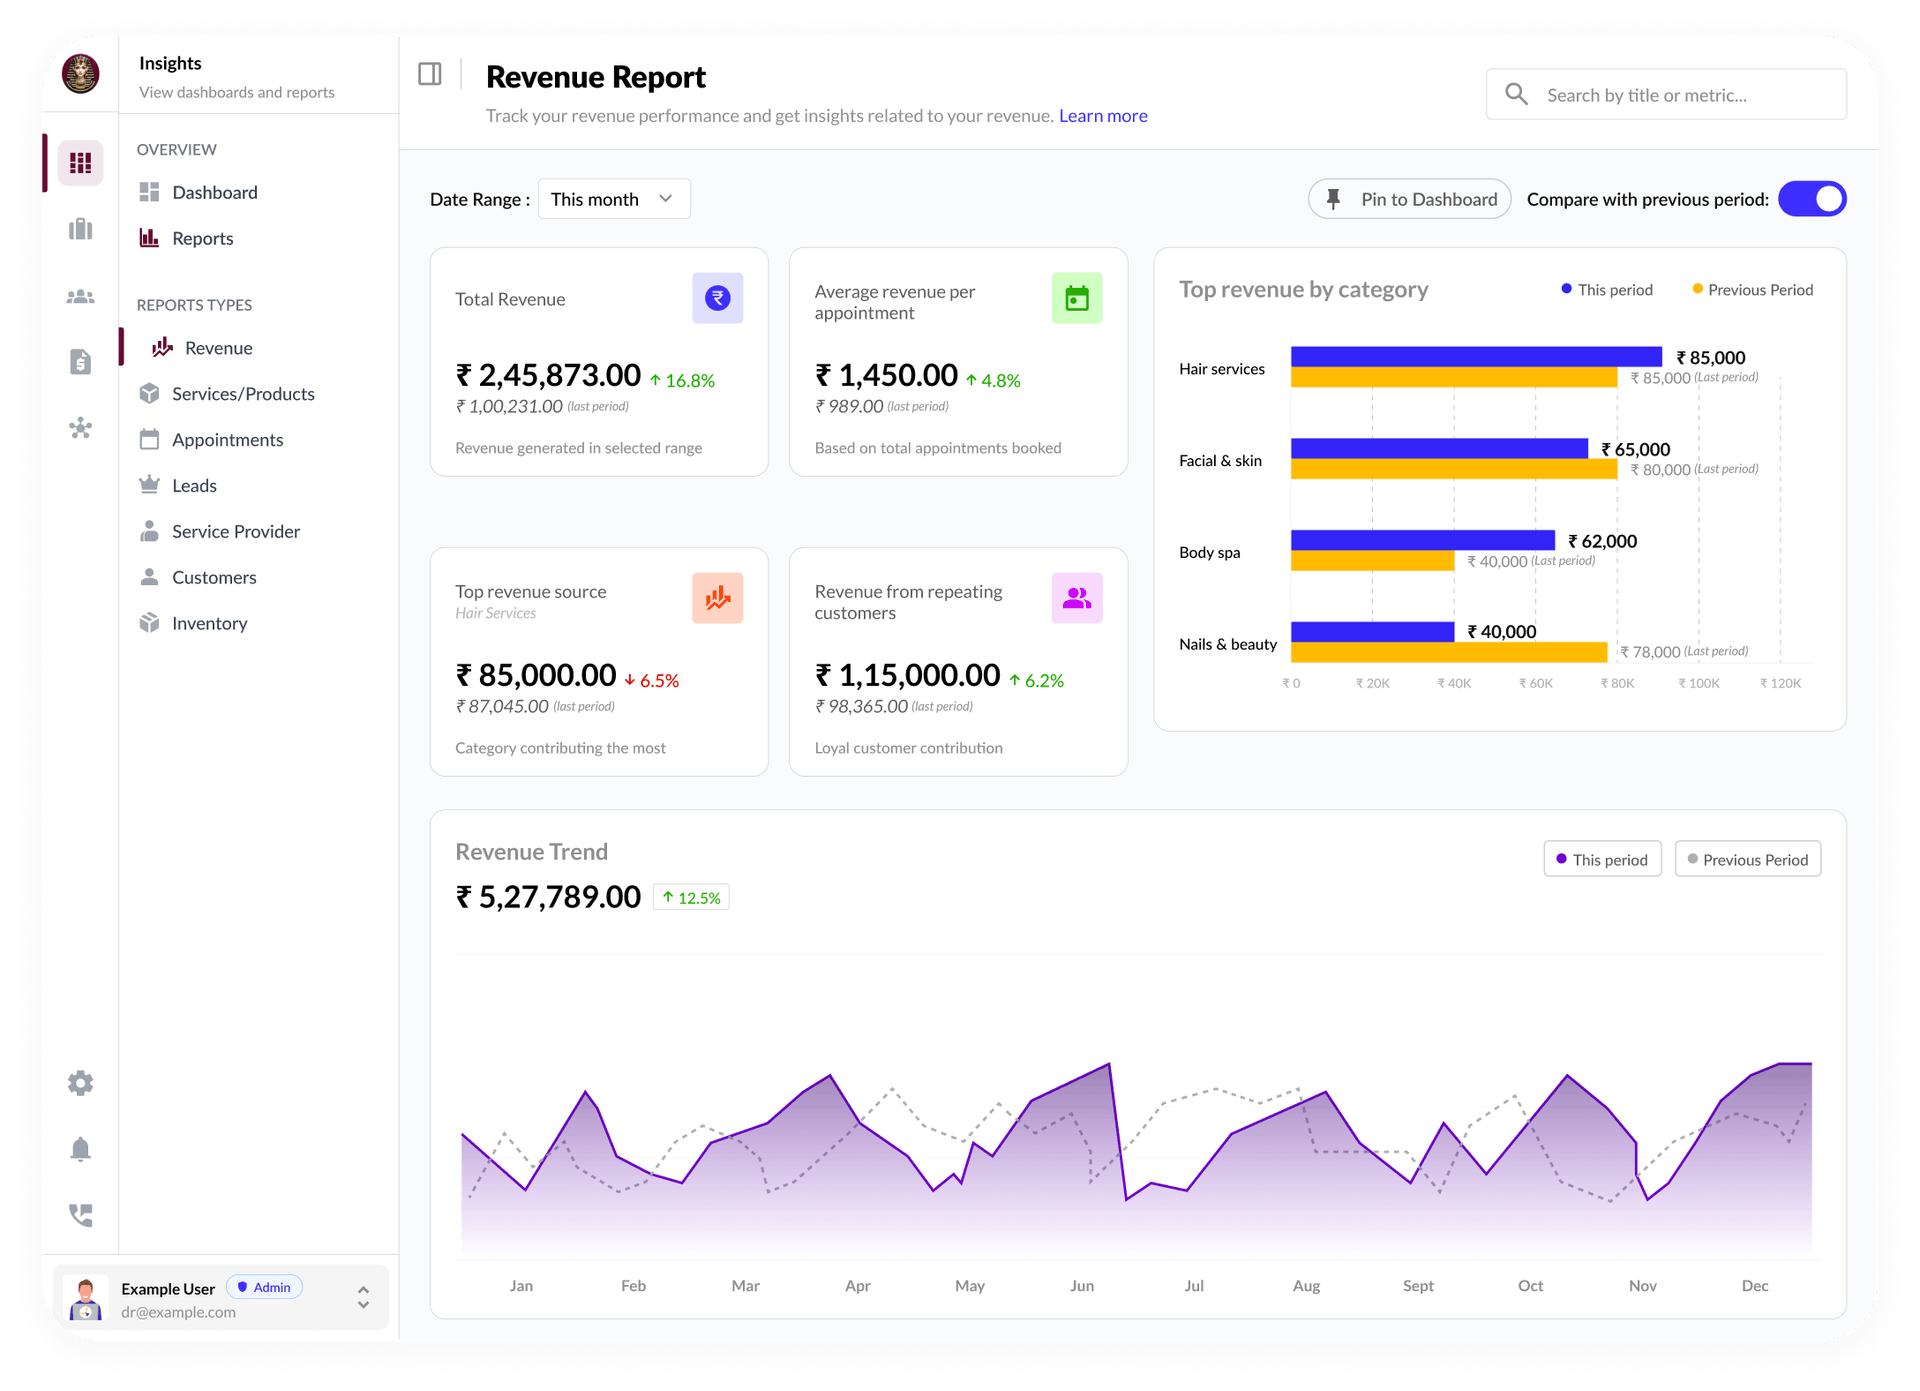Click the invoice document icon in the sidebar
The height and width of the screenshot is (1391, 1920).
point(80,362)
